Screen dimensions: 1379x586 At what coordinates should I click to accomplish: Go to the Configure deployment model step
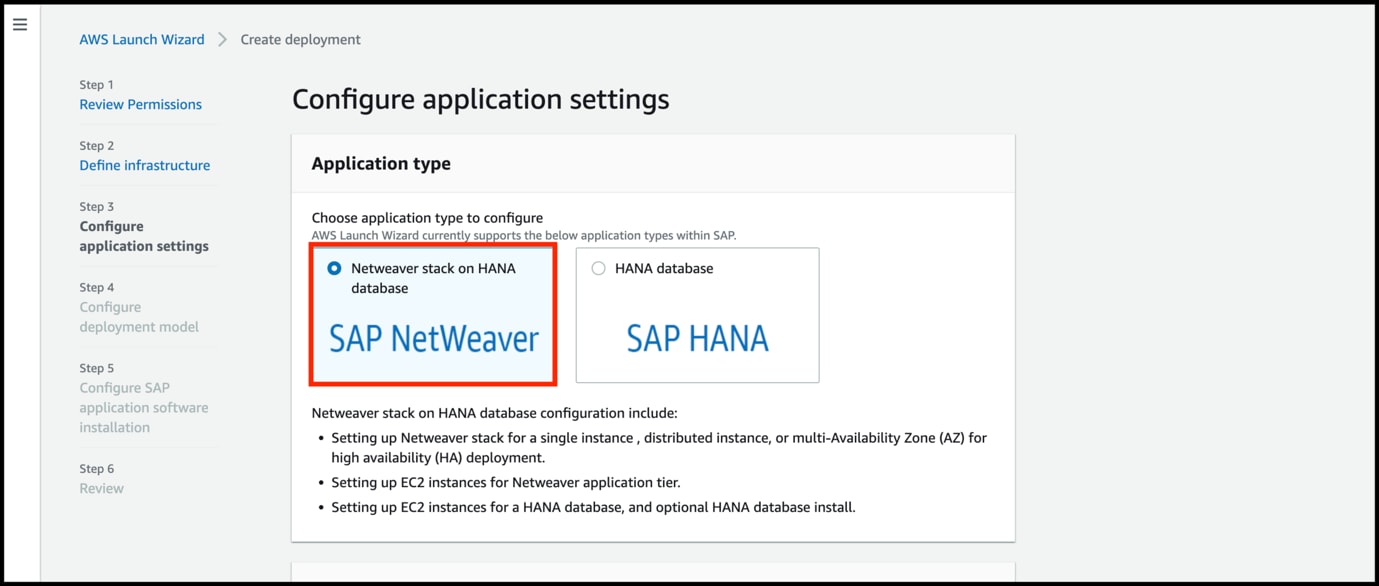[139, 317]
